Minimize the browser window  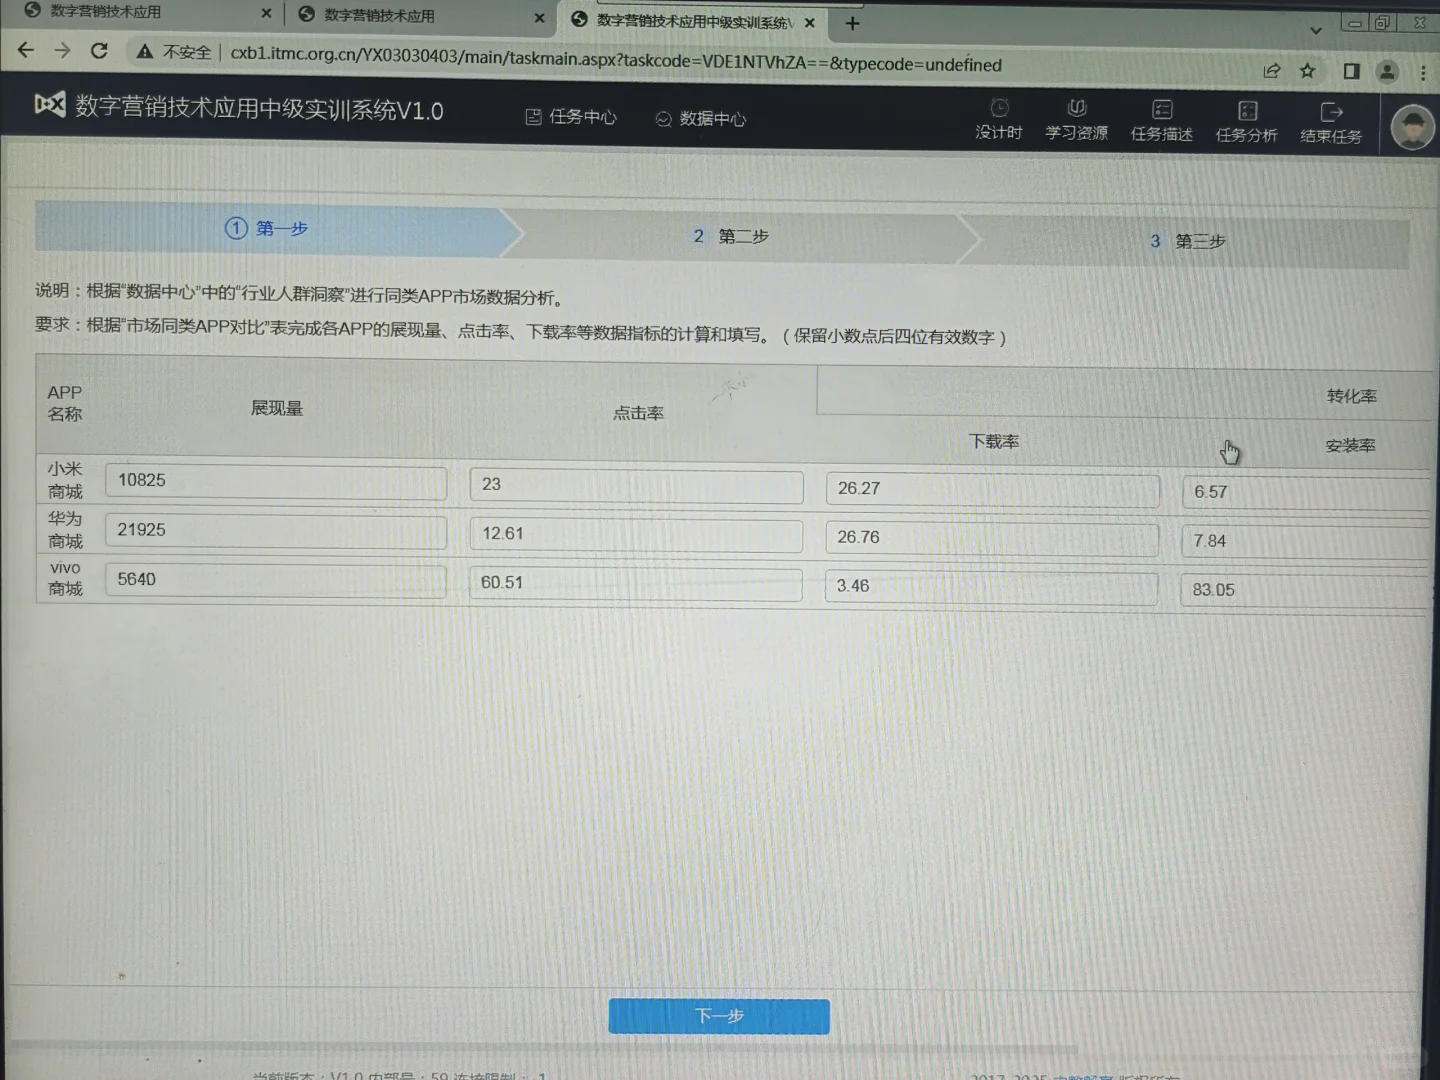[x=1354, y=22]
